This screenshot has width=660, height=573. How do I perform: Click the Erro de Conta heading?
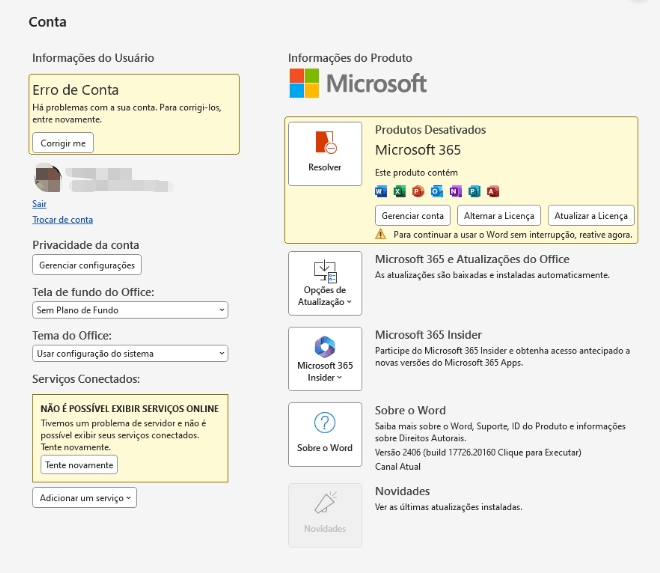[x=75, y=90]
